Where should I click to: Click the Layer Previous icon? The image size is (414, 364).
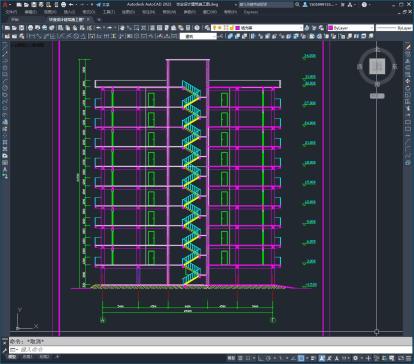point(314,28)
